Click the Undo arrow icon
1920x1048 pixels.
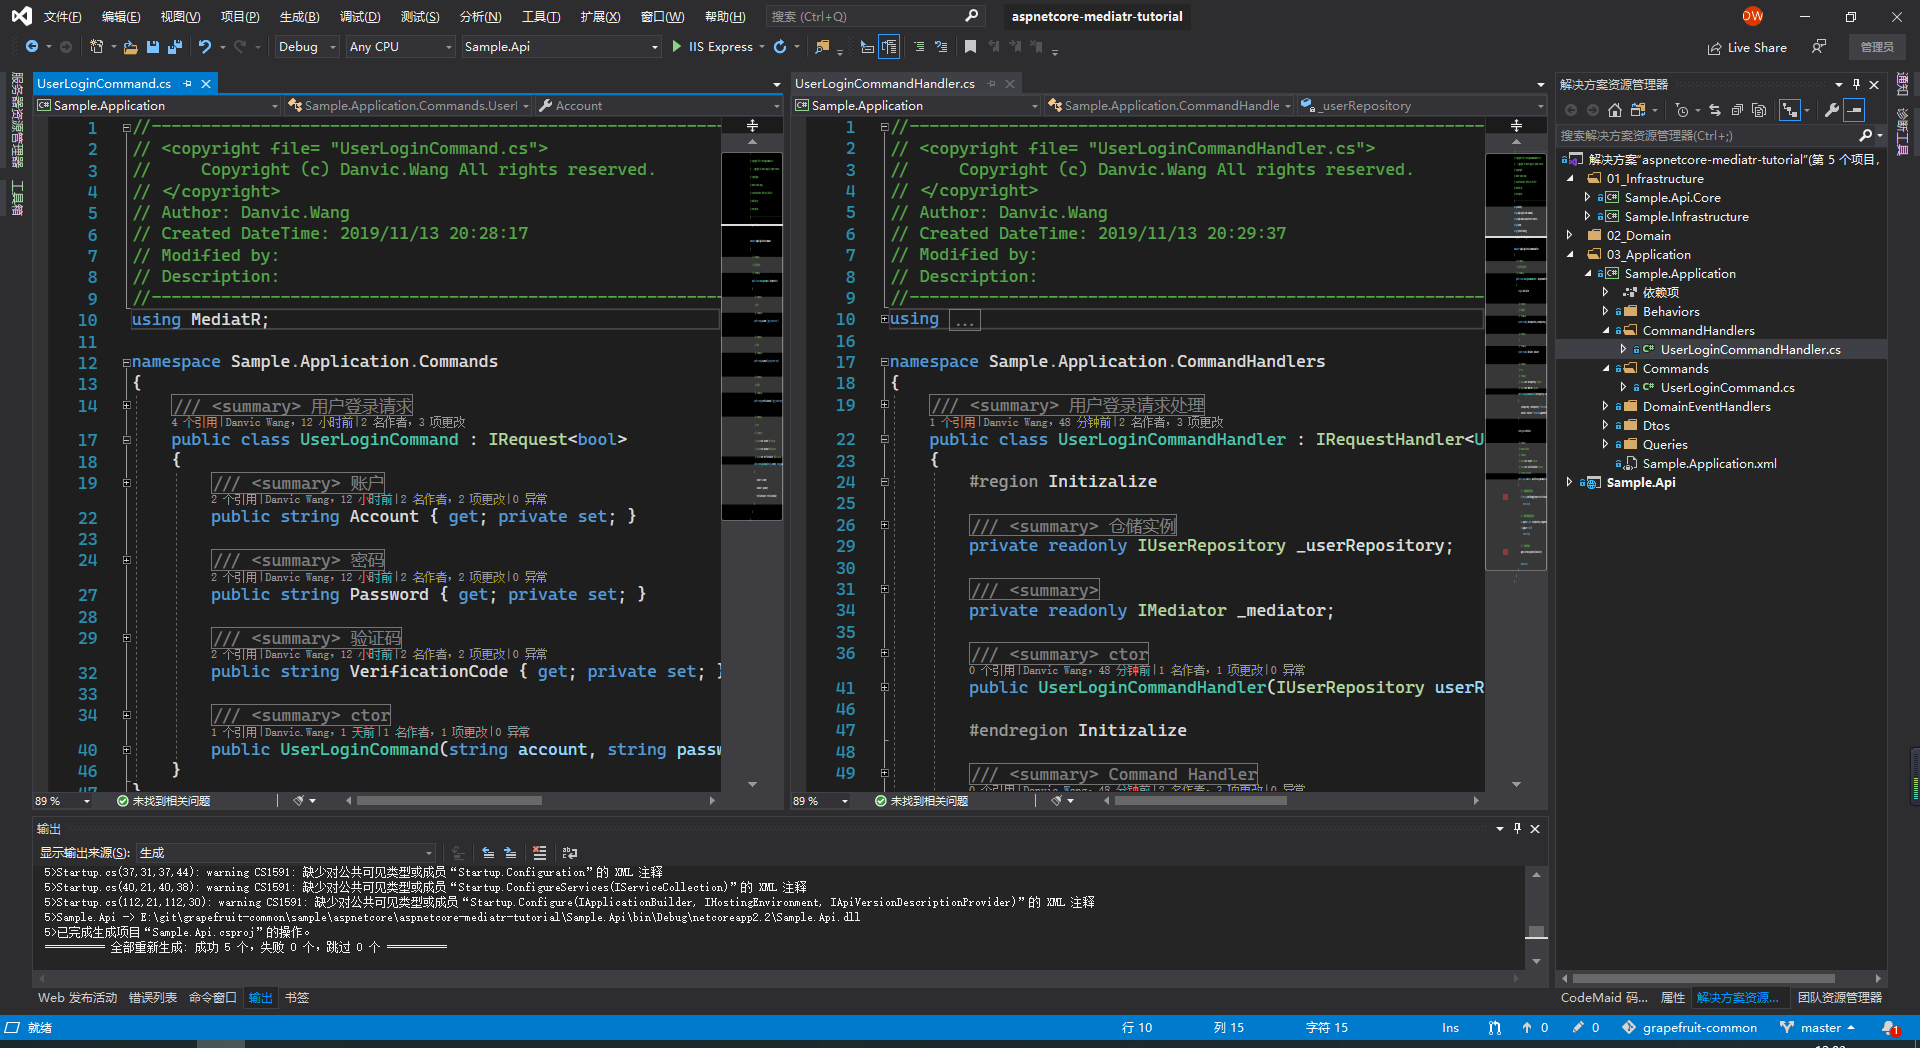(x=205, y=47)
